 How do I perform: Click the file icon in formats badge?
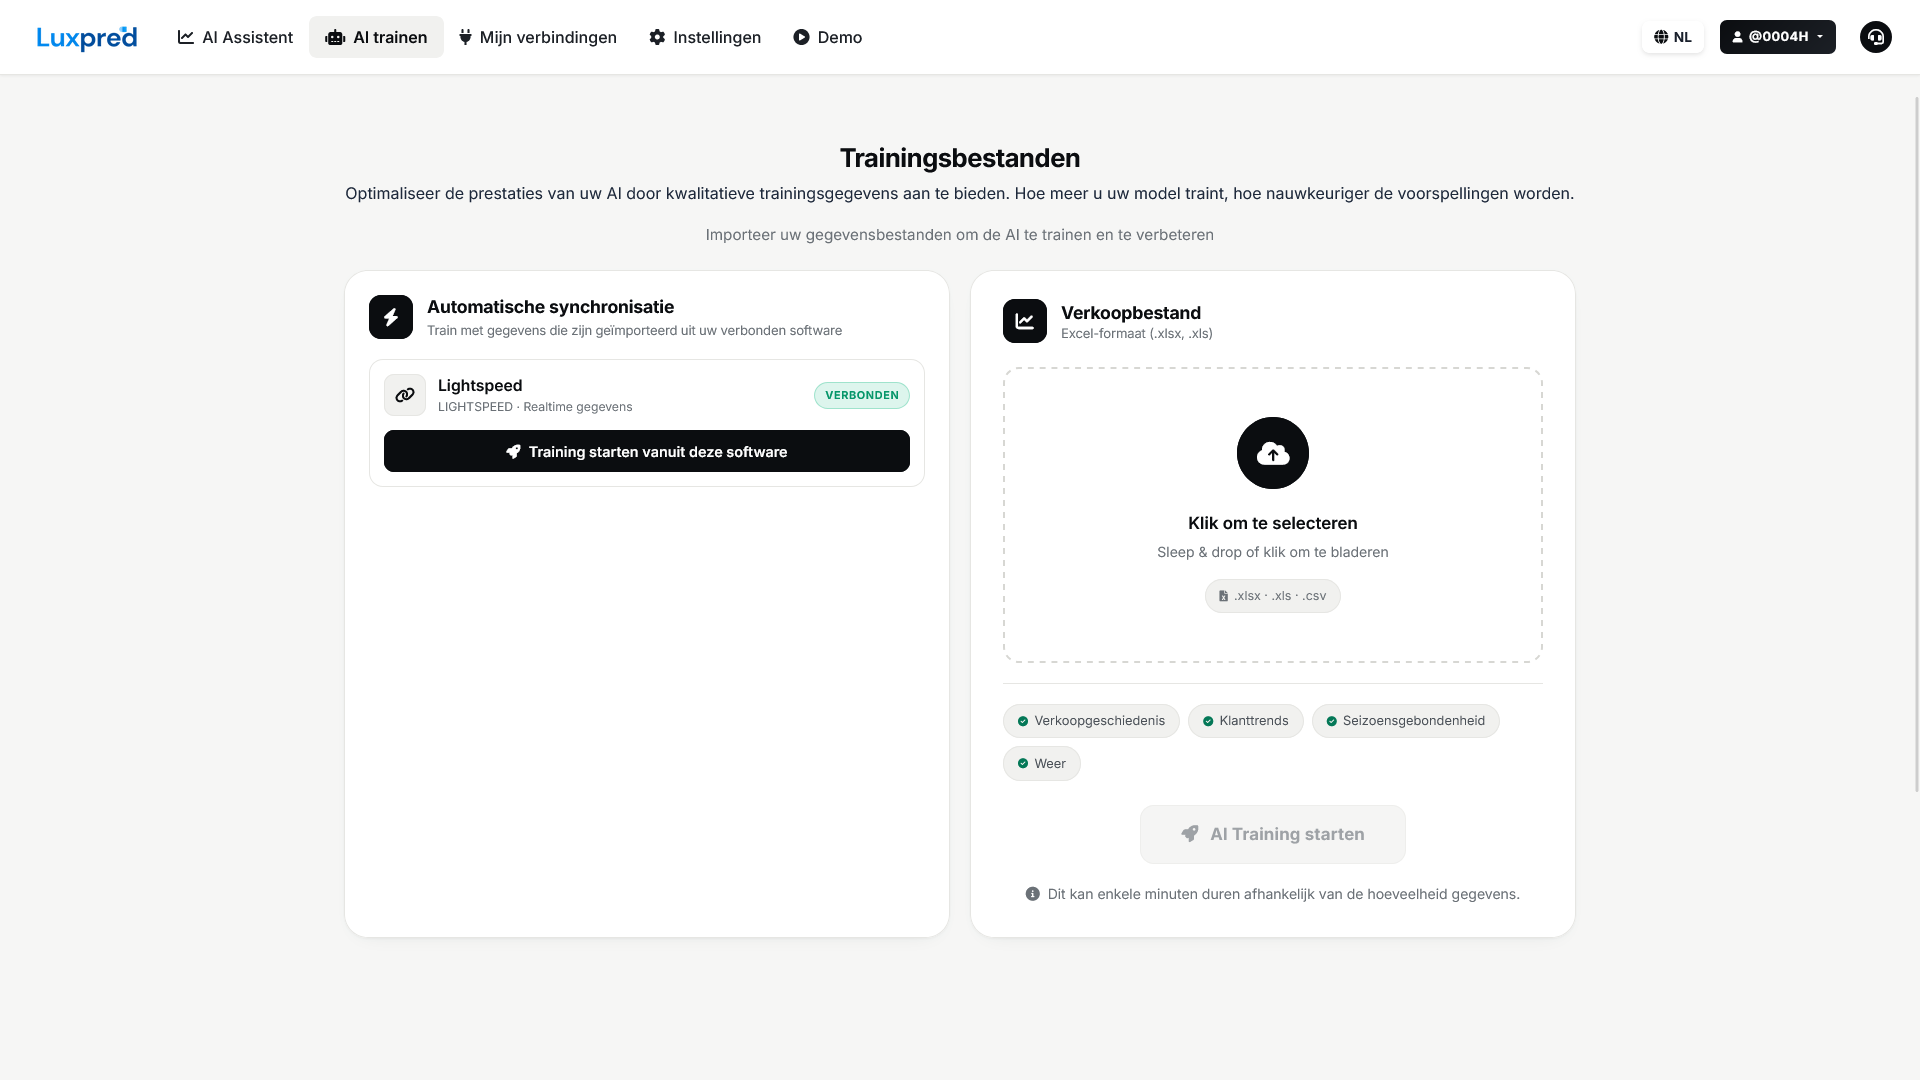[x=1223, y=596]
